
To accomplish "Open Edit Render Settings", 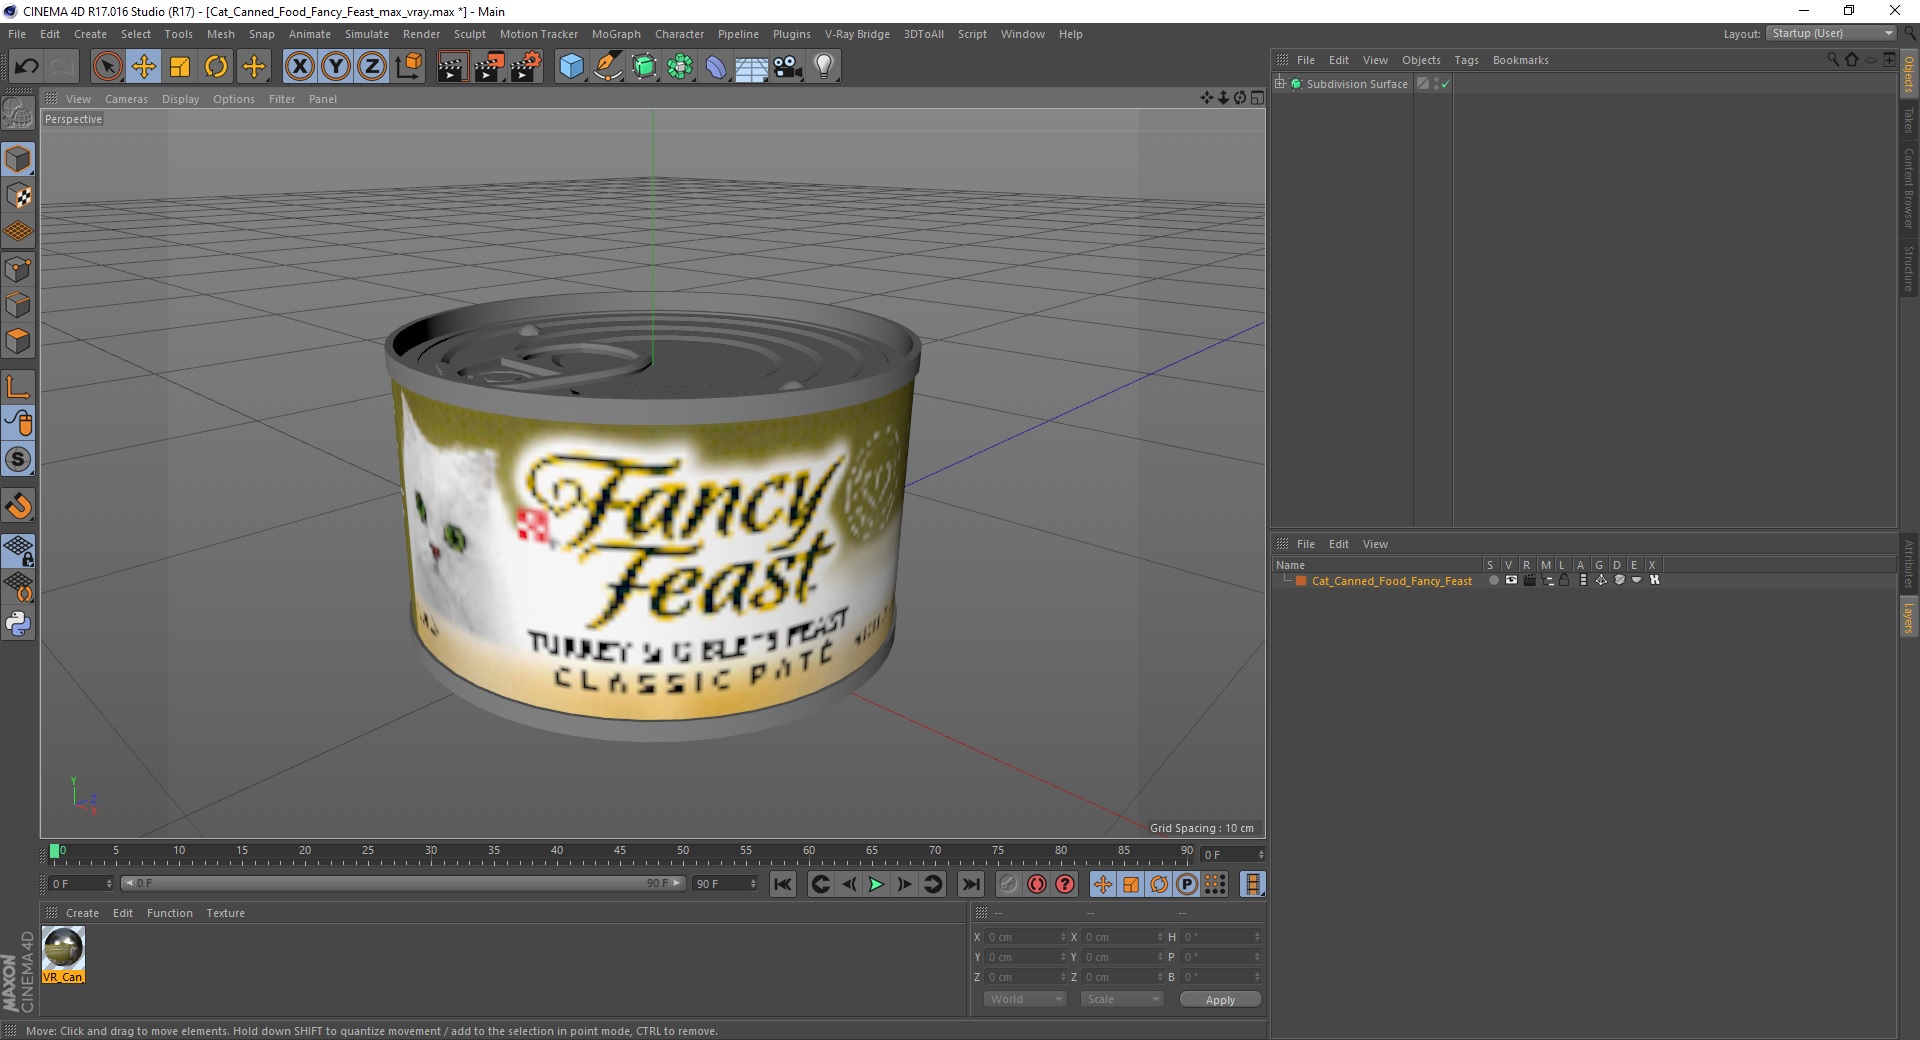I will click(x=526, y=67).
